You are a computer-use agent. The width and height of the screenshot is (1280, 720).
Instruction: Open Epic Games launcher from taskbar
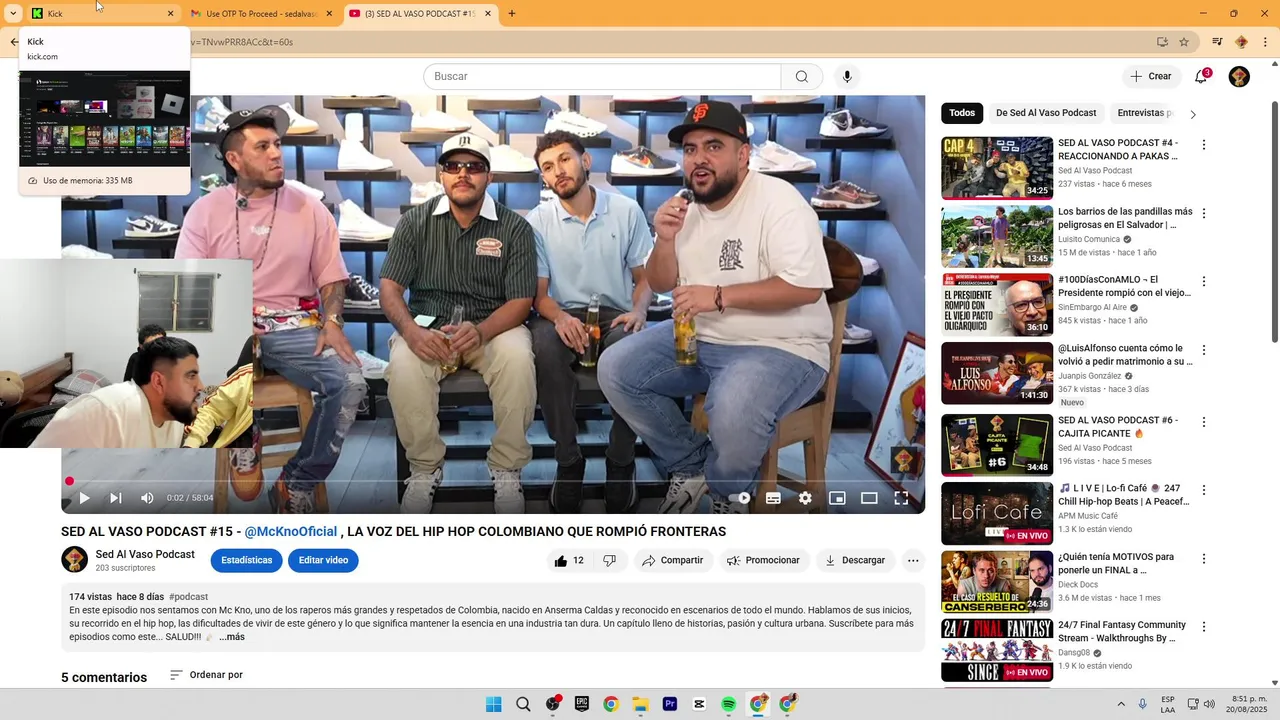click(582, 704)
